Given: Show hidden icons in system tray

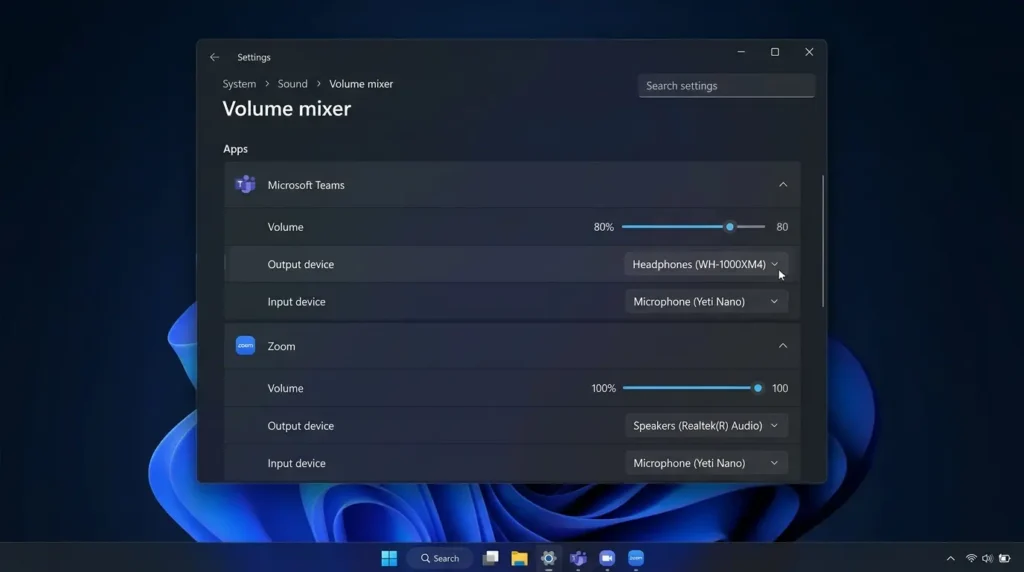Looking at the screenshot, I should pos(951,558).
